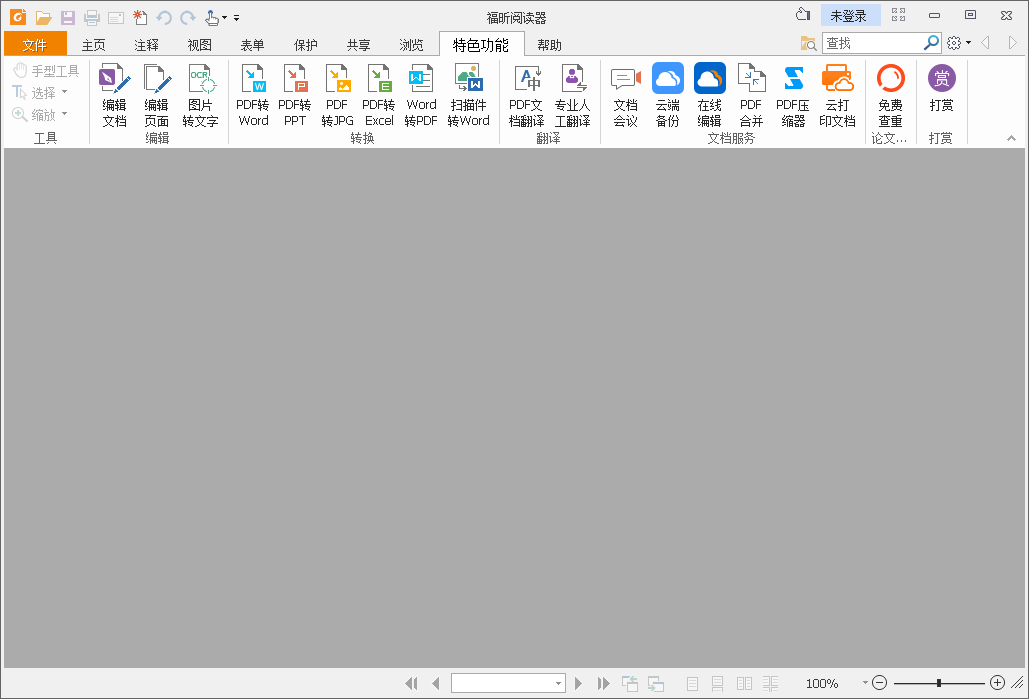Open quick access toolbar customize arrow
1029x699 pixels.
[x=236, y=18]
